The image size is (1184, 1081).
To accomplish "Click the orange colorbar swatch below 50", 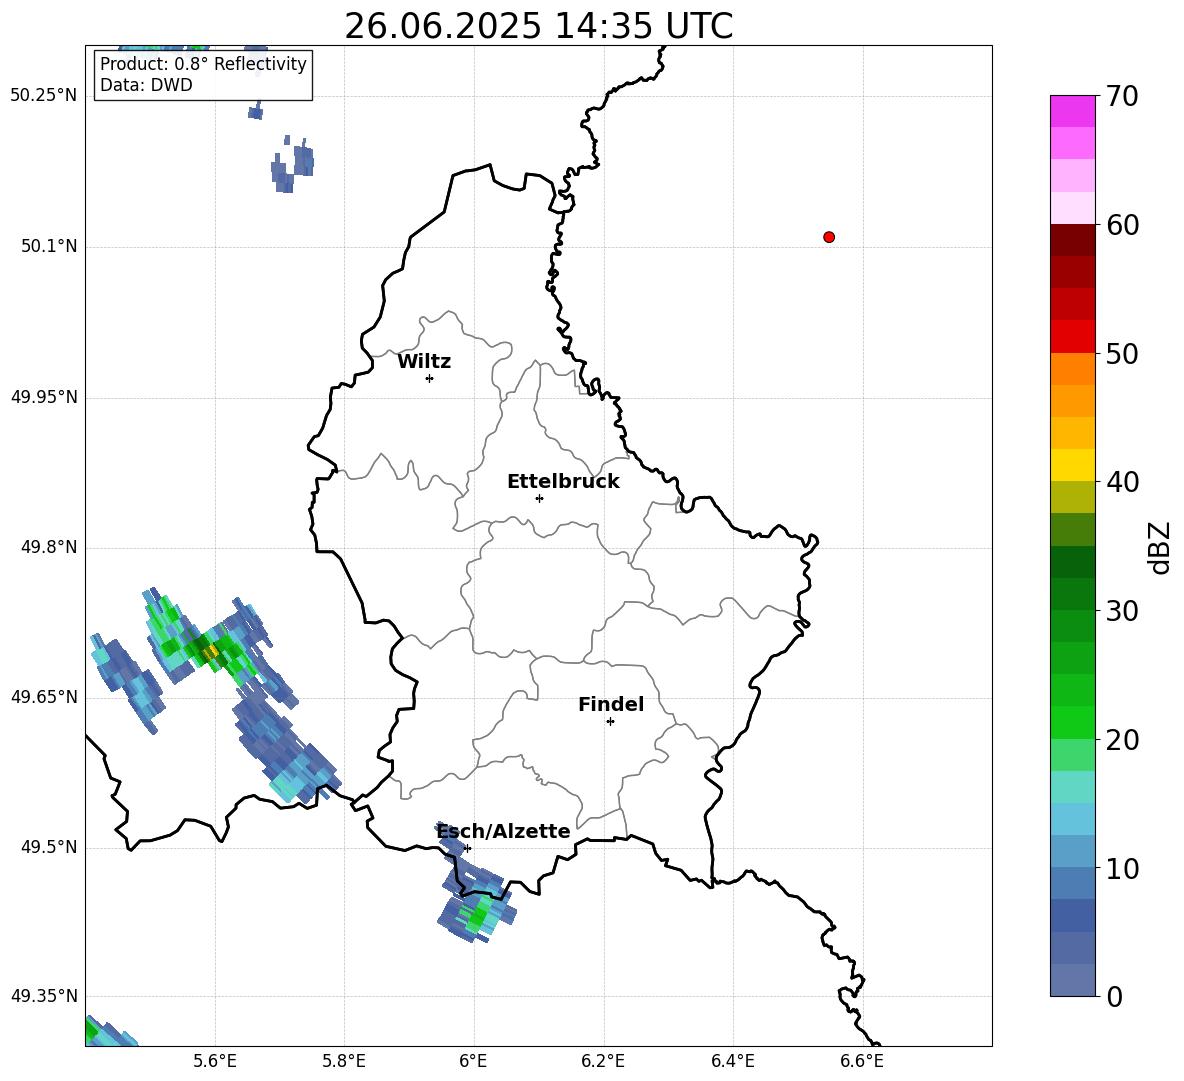I will click(x=1072, y=369).
